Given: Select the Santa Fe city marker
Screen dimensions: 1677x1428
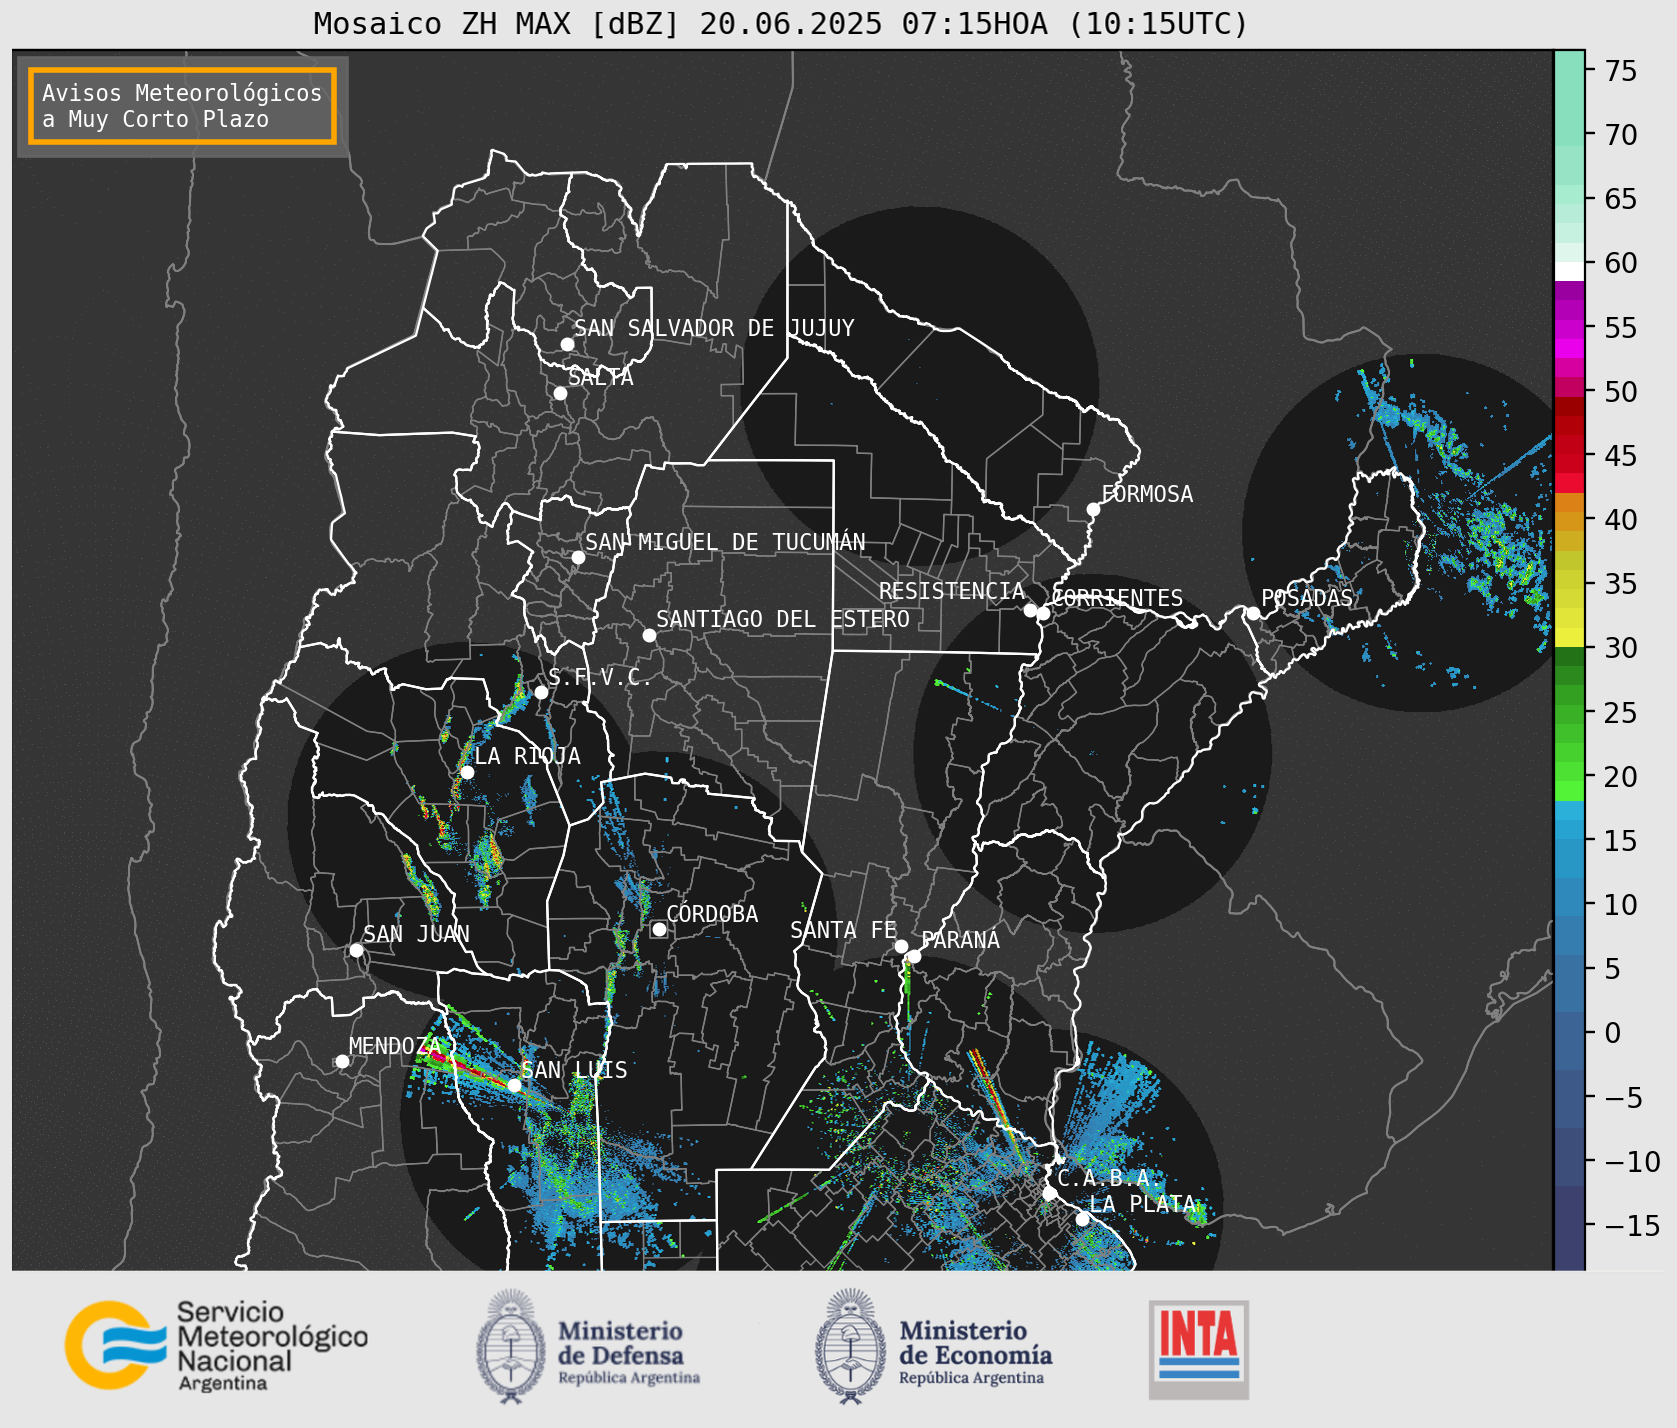Looking at the screenshot, I should point(901,946).
